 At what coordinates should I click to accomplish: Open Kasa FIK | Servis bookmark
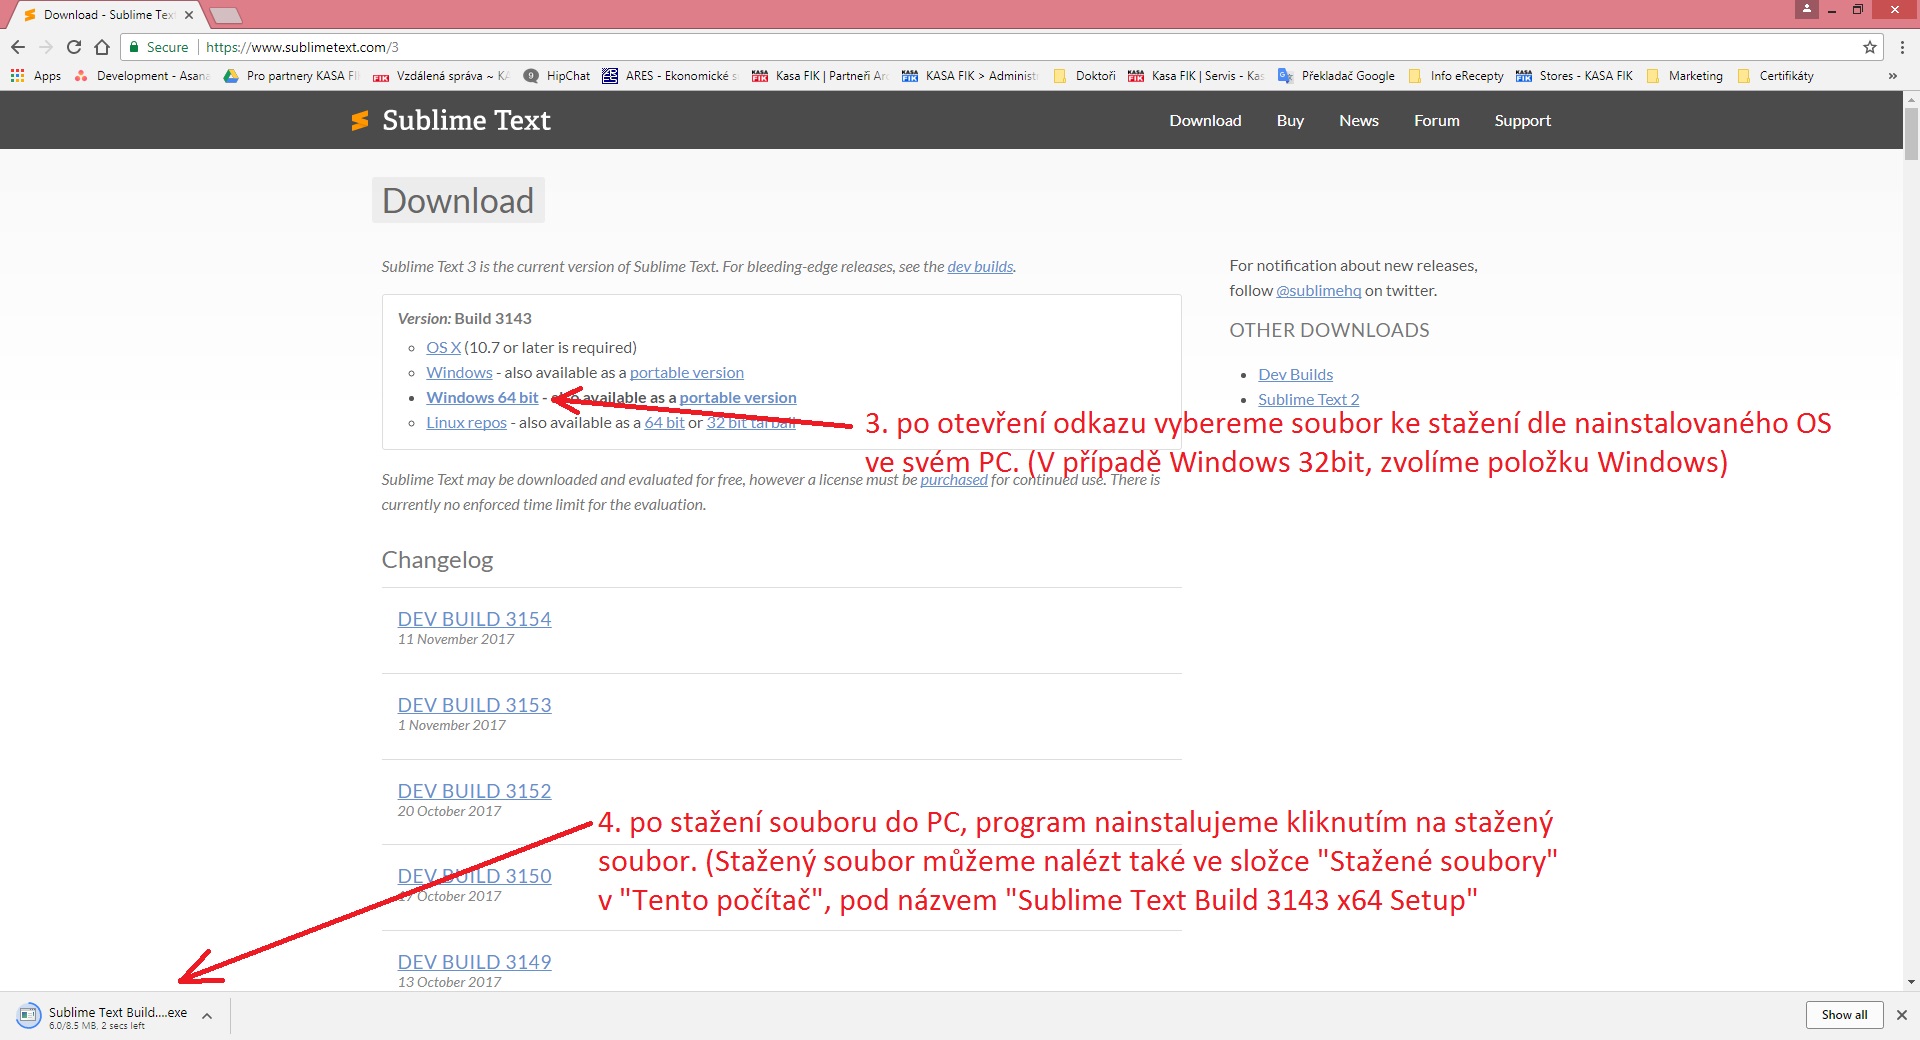1195,76
